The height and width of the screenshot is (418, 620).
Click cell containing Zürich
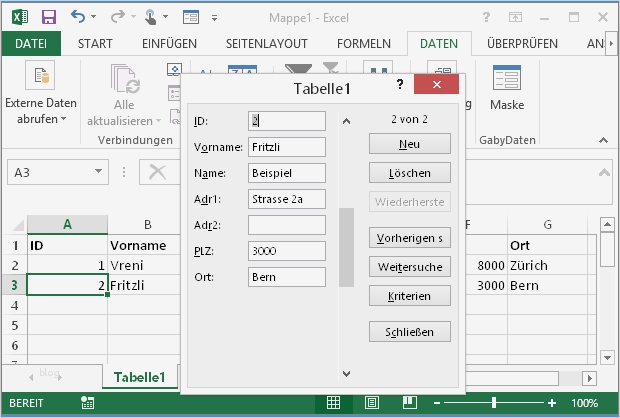coord(547,265)
